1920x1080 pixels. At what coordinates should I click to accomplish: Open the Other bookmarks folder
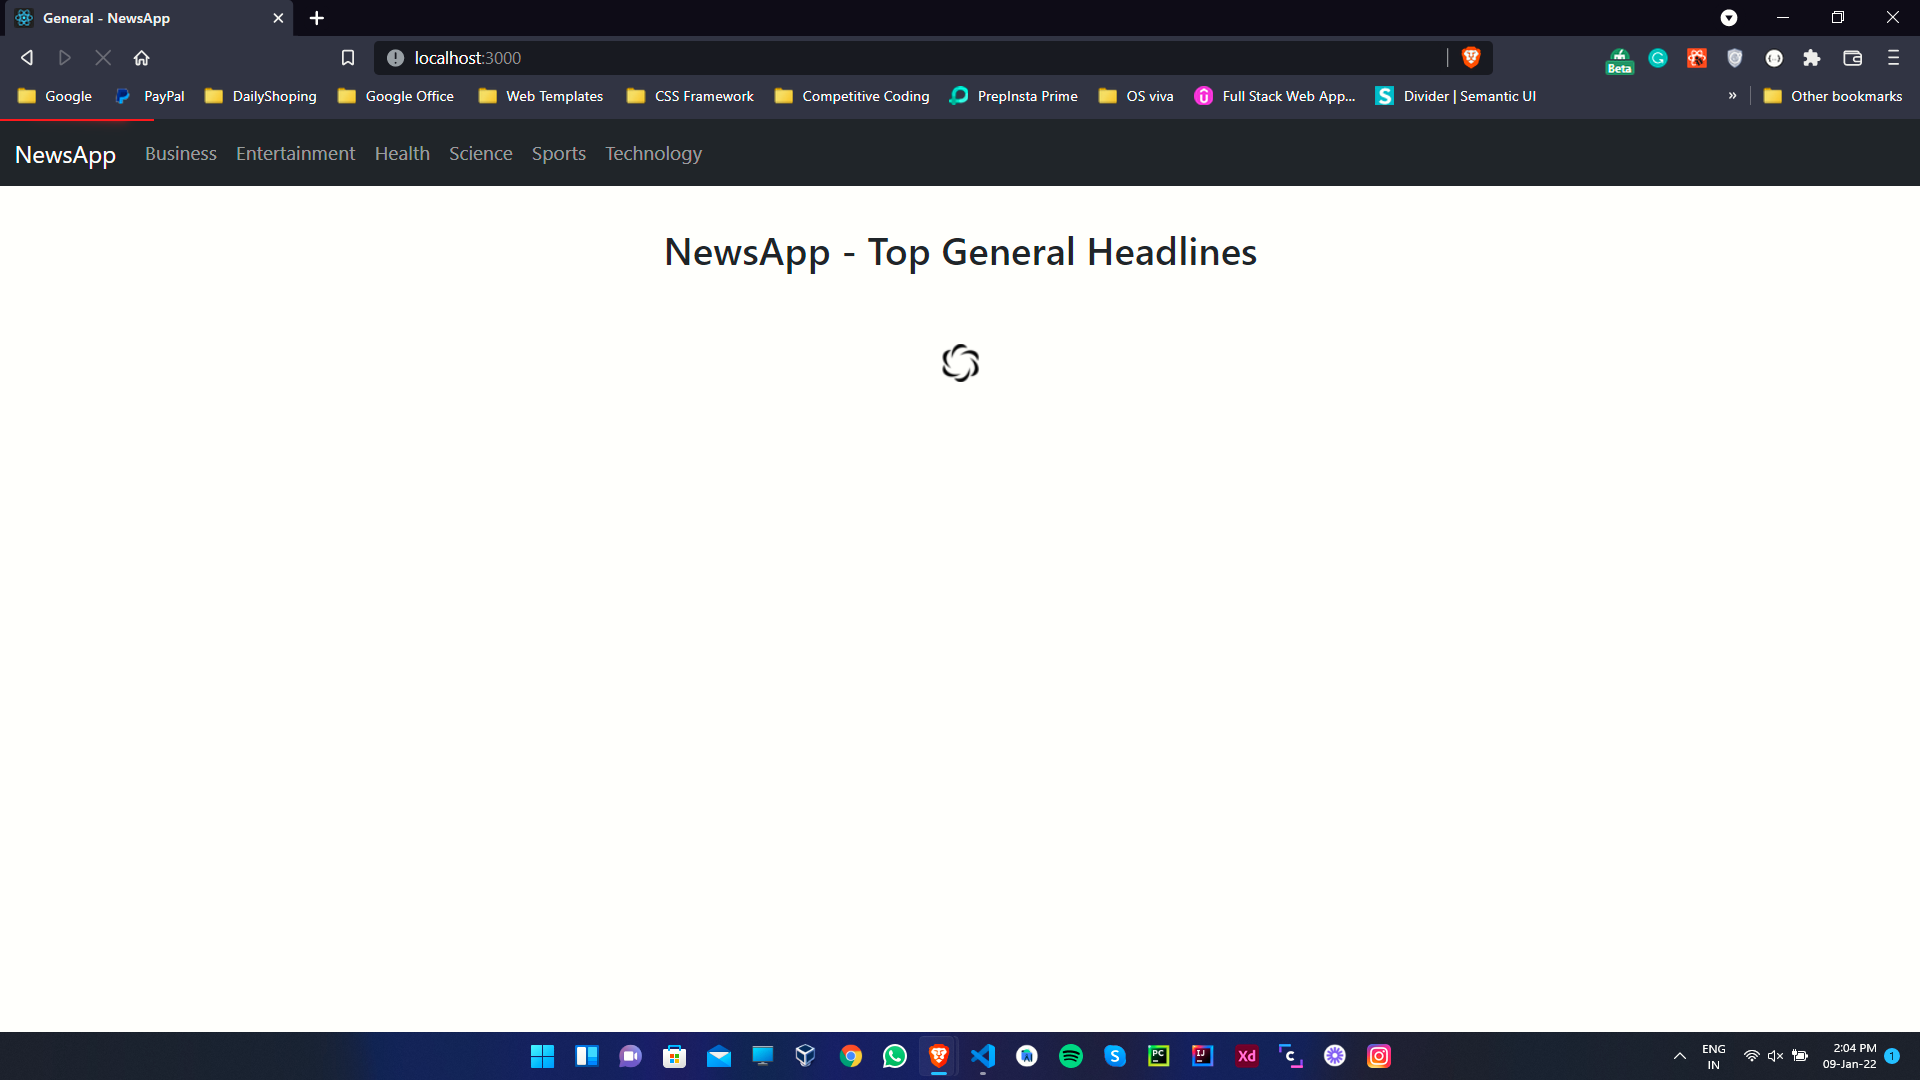[1833, 95]
